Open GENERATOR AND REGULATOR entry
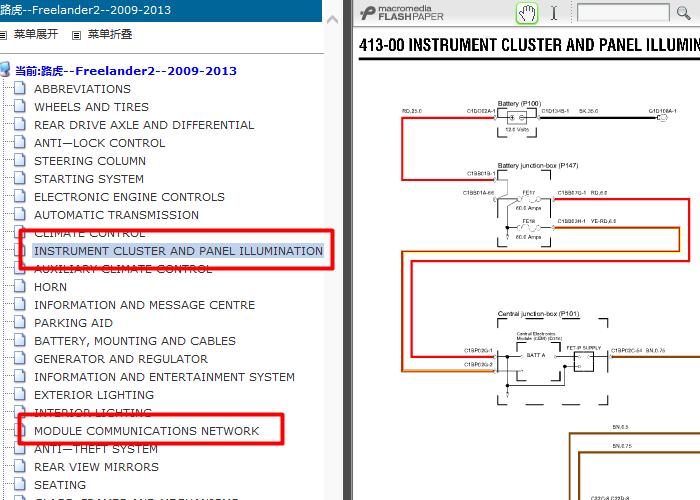700x500 pixels. [121, 359]
